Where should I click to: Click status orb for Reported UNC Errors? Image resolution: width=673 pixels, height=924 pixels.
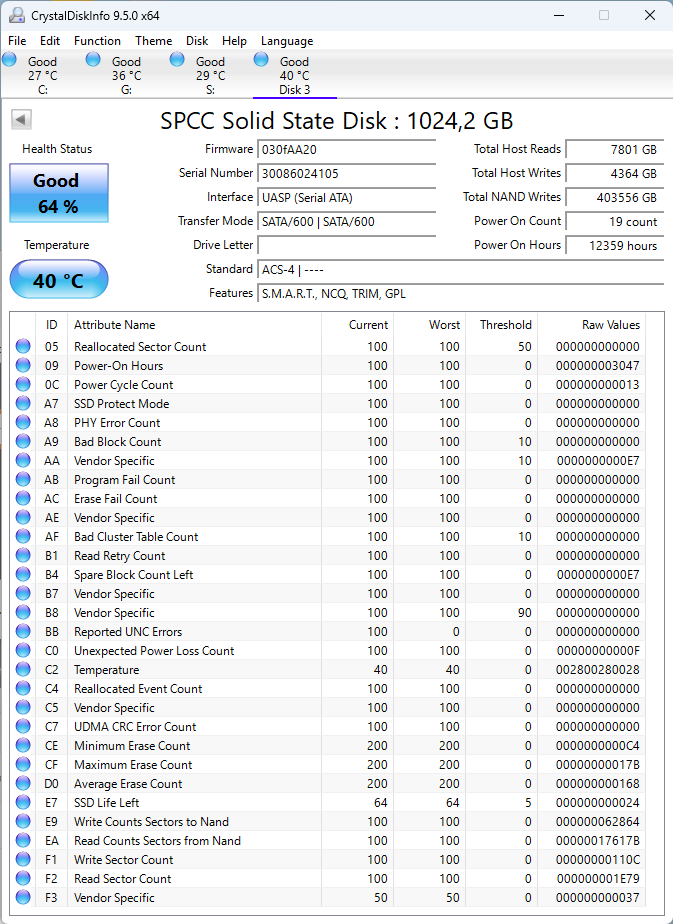coord(23,632)
